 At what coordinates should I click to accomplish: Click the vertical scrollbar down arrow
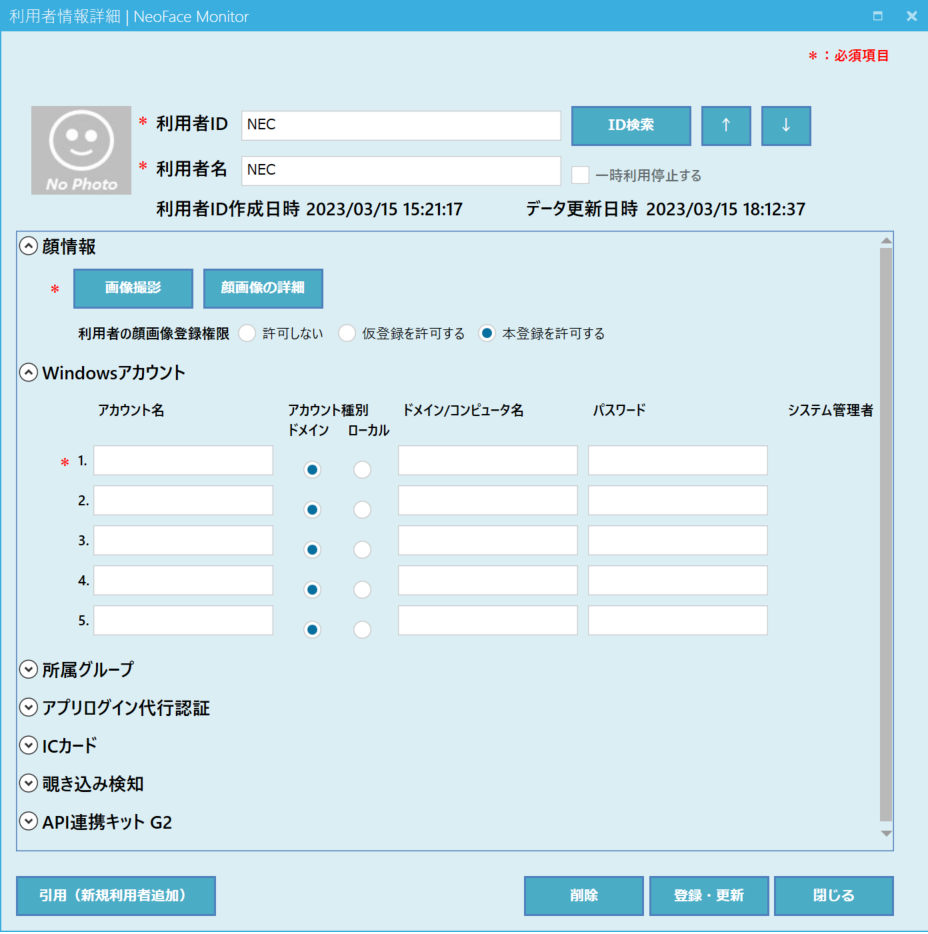885,833
